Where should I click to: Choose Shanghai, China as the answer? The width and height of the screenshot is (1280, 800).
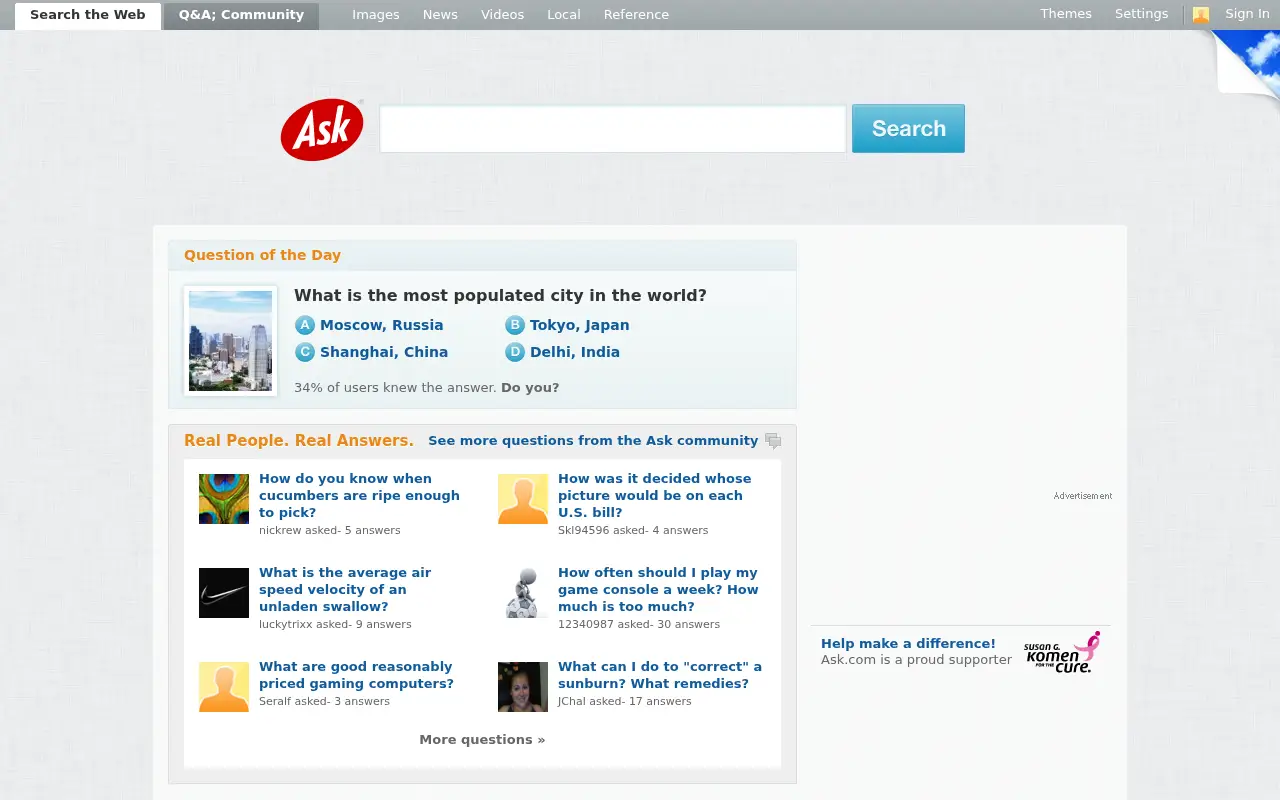(384, 352)
